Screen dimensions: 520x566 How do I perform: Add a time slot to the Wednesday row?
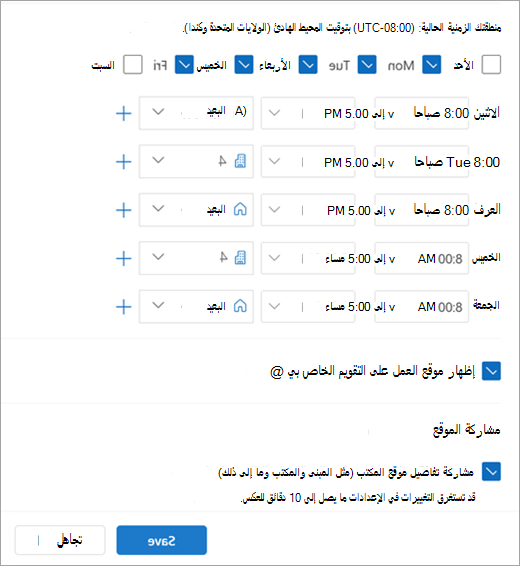pyautogui.click(x=123, y=210)
